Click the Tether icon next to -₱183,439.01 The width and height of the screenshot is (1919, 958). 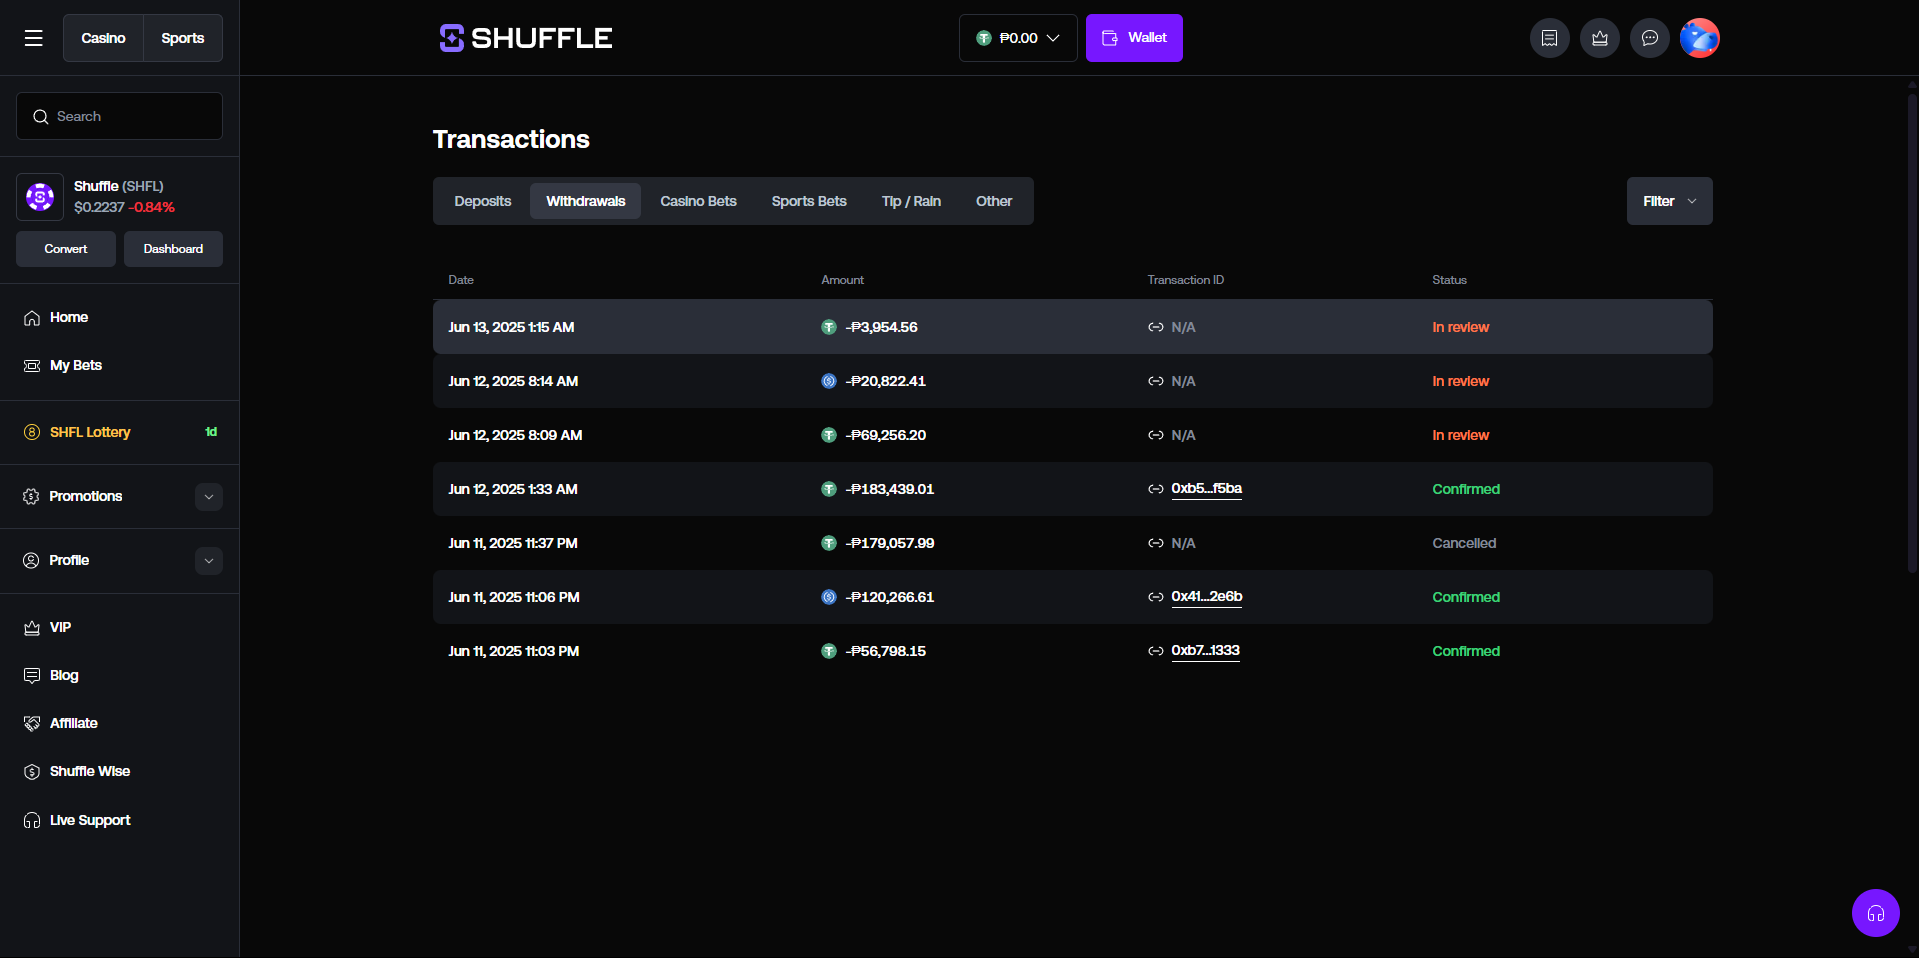[x=828, y=489]
